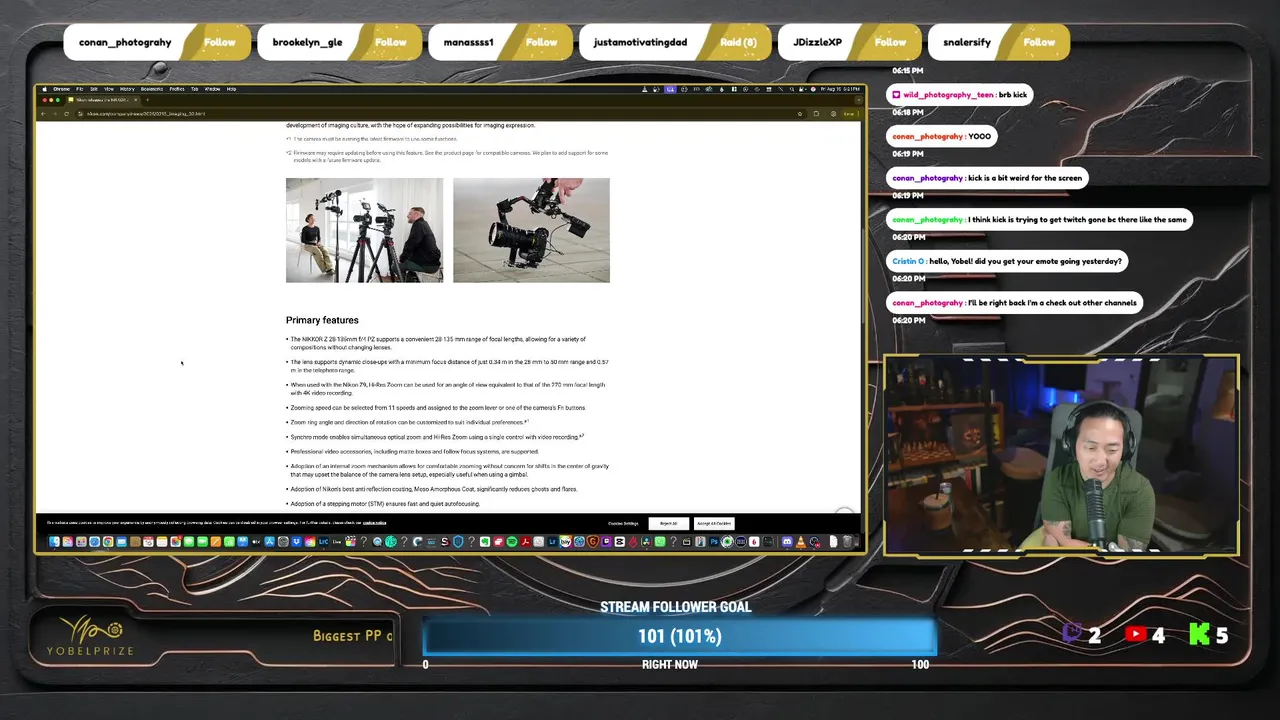Open Messages in the dock
1280x720 pixels.
pyautogui.click(x=189, y=542)
